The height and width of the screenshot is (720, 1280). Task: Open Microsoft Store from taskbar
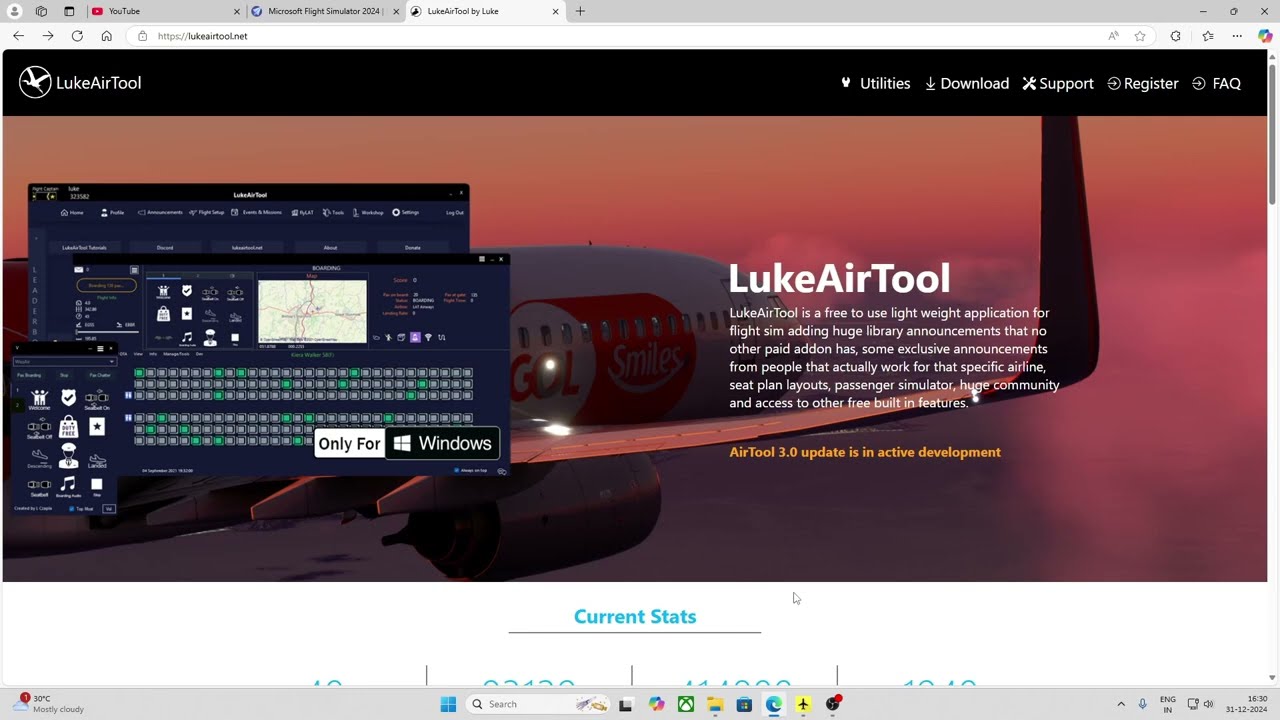click(x=744, y=704)
